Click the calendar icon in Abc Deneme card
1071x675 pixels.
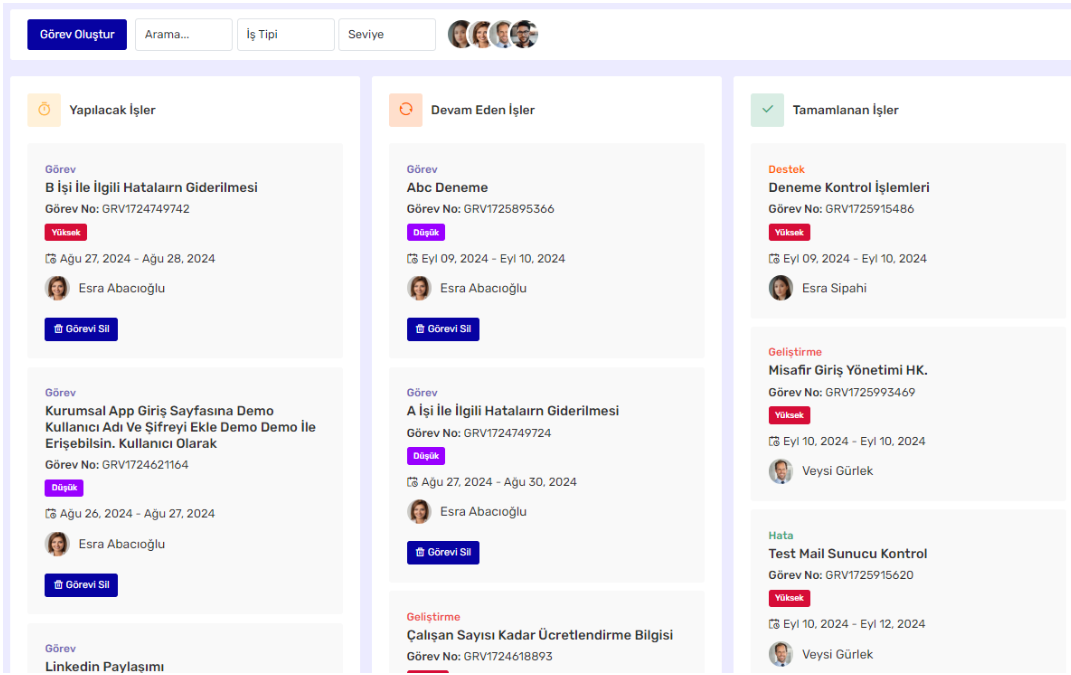(x=412, y=259)
